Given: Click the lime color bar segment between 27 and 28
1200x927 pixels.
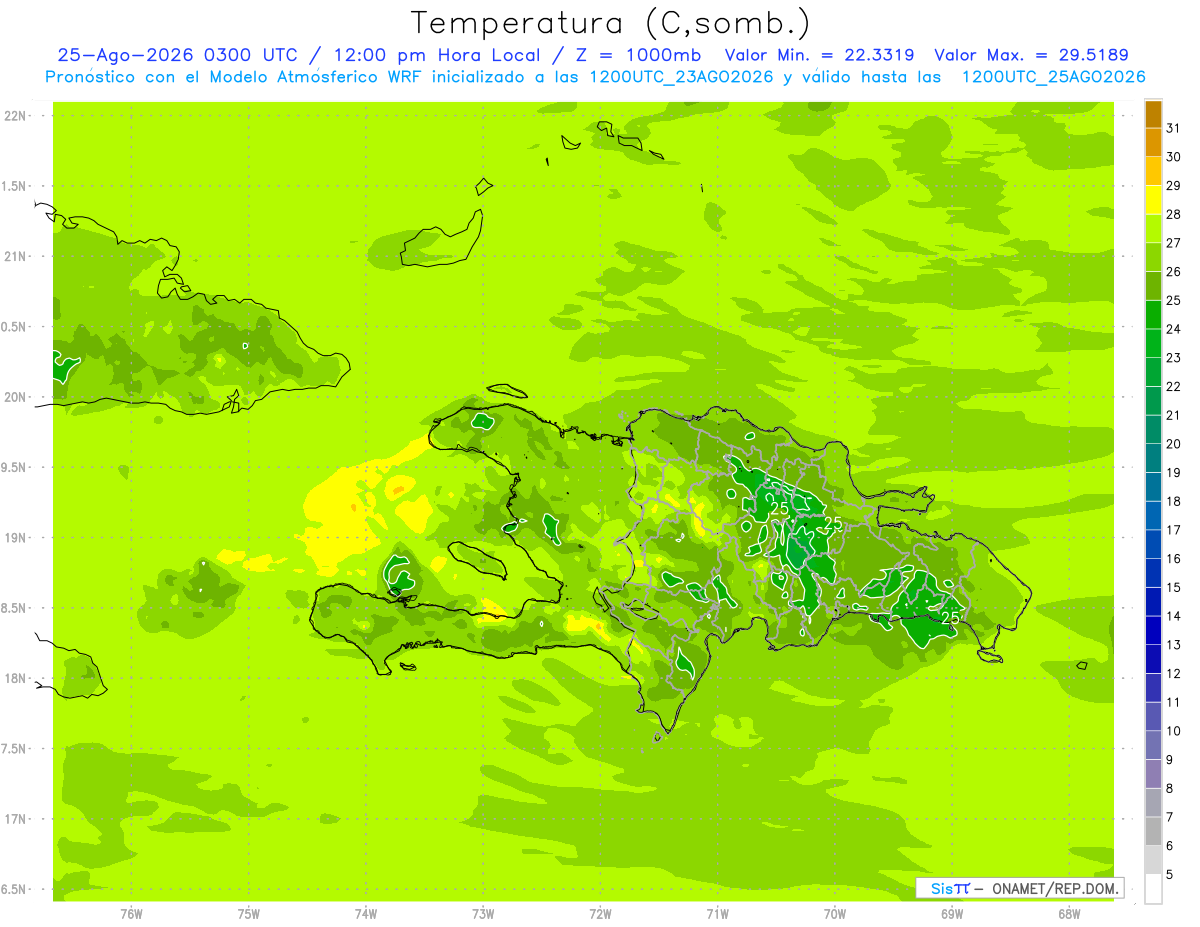Looking at the screenshot, I should 1153,229.
